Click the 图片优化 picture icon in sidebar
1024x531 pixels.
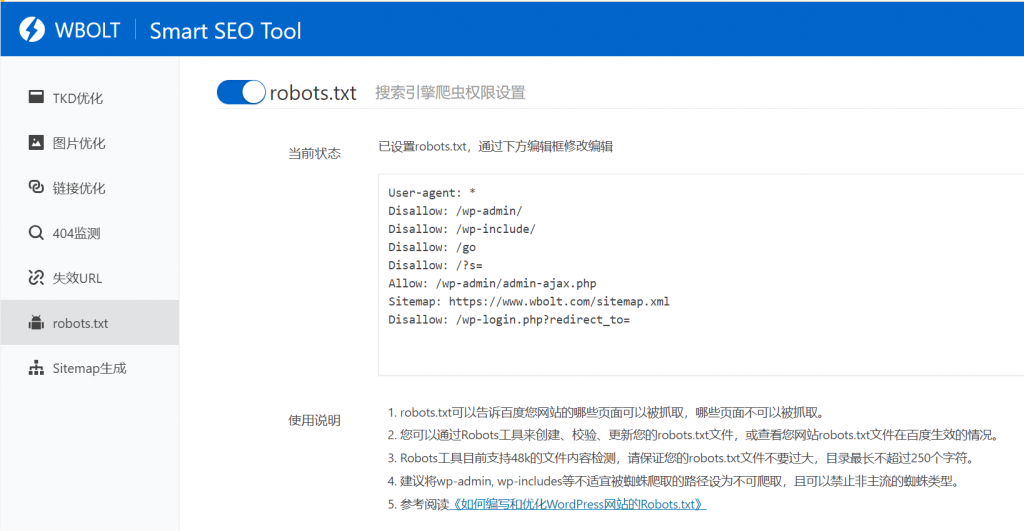[36, 142]
